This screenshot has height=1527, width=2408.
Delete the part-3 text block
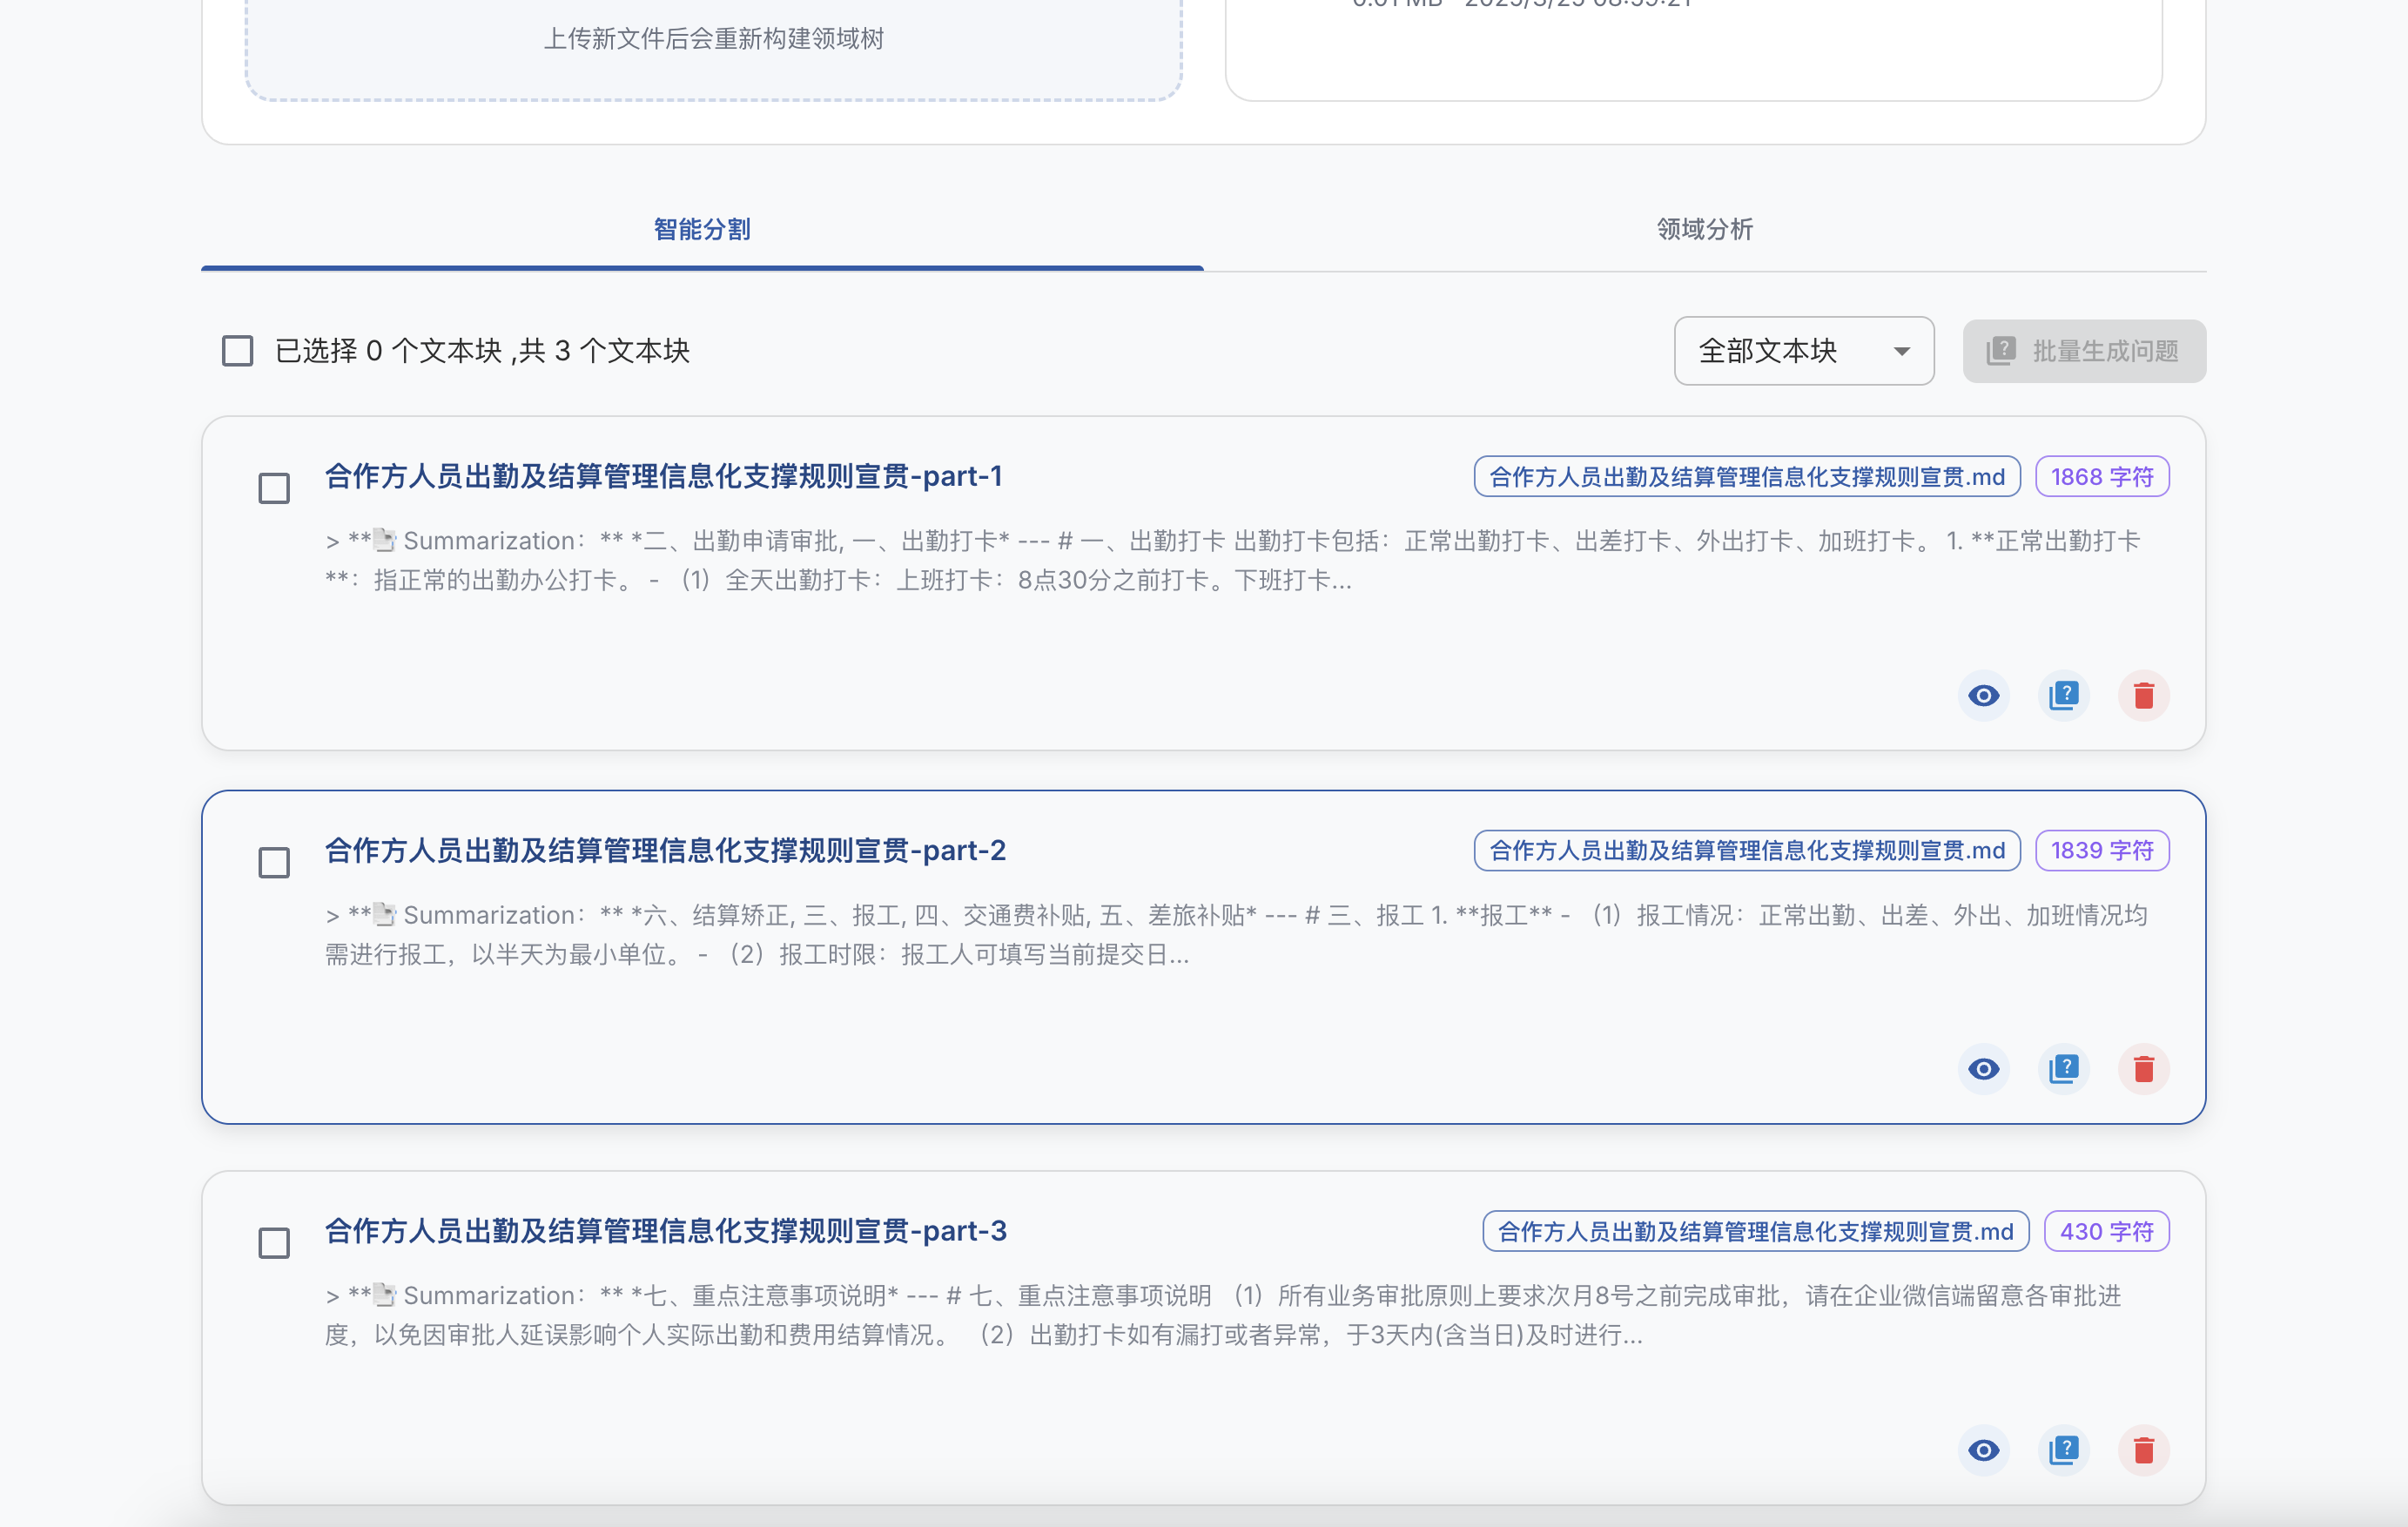pyautogui.click(x=2143, y=1450)
